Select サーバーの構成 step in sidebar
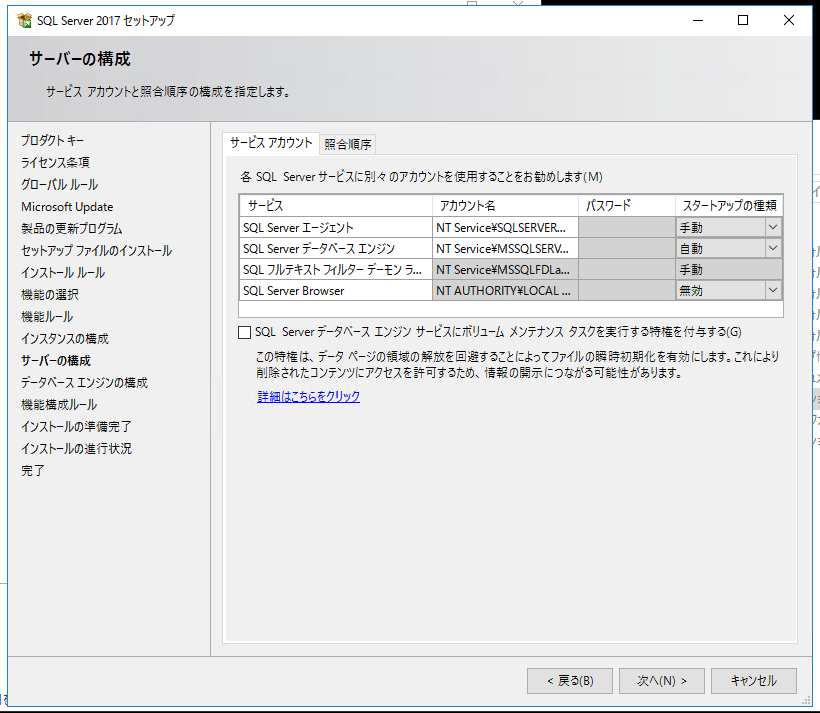Viewport: 820px width, 713px height. tap(56, 360)
